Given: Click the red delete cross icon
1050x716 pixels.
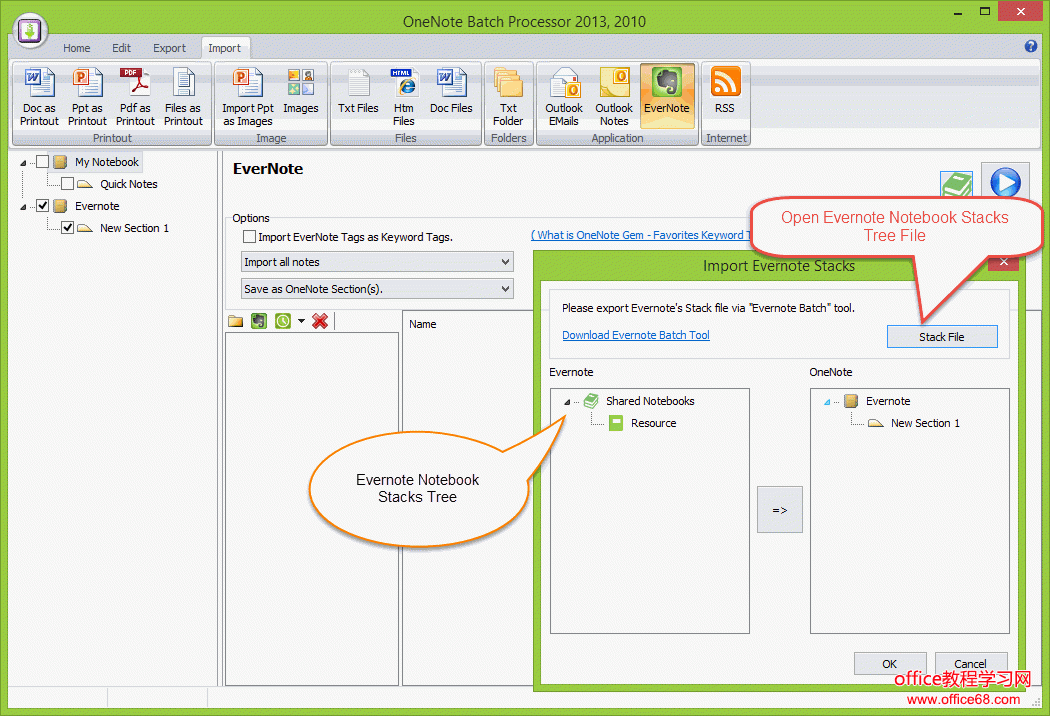Looking at the screenshot, I should 319,321.
